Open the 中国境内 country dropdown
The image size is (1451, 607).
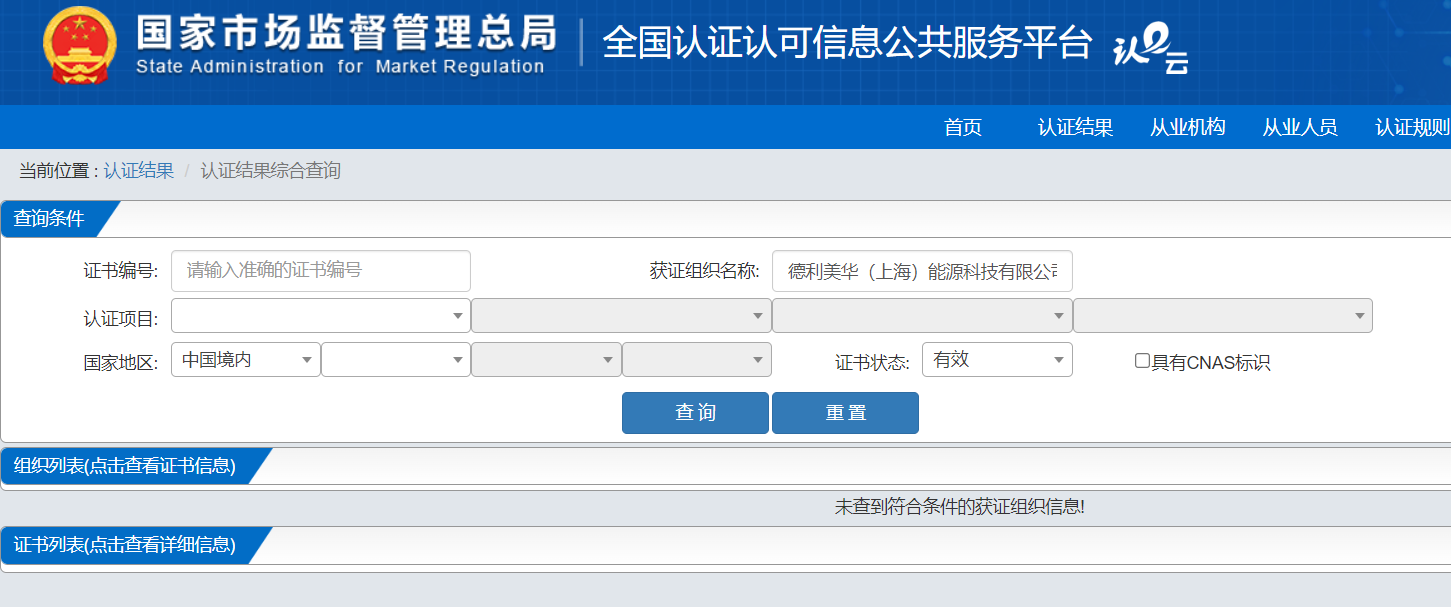pyautogui.click(x=246, y=360)
